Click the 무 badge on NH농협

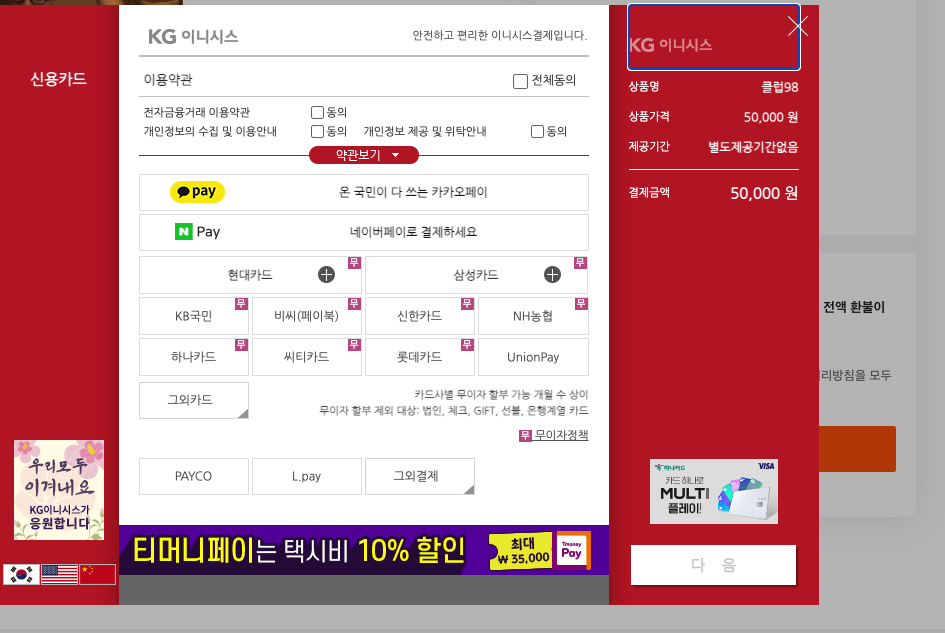(x=581, y=304)
